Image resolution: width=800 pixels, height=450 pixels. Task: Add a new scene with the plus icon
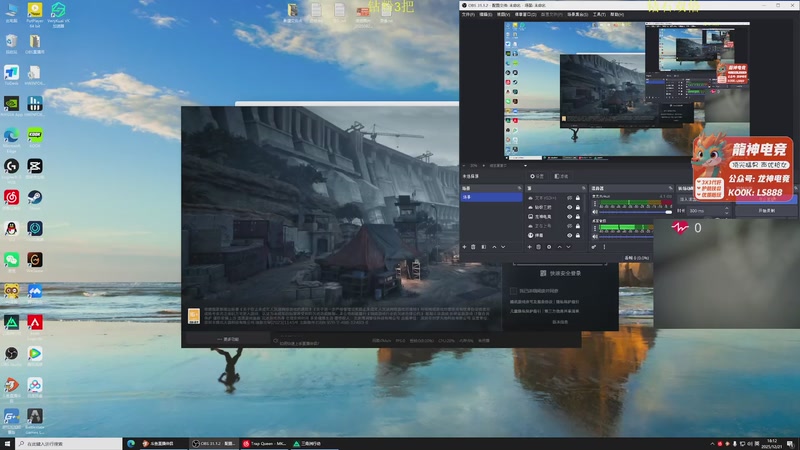click(x=464, y=247)
